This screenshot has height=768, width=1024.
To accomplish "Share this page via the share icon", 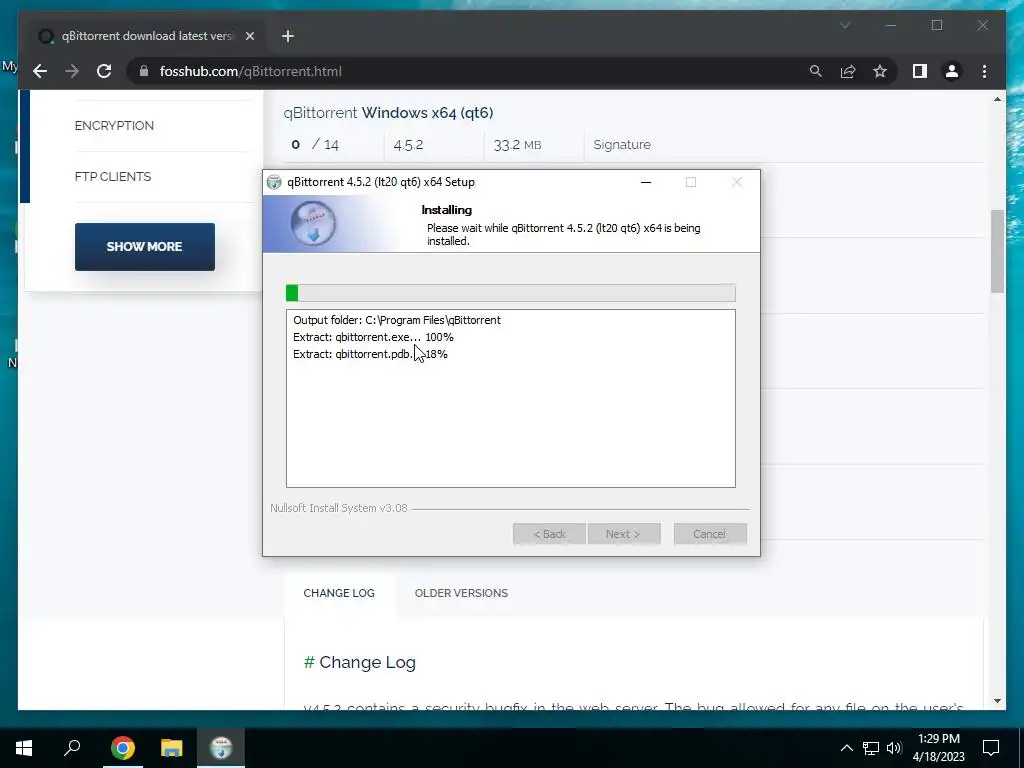I will (848, 71).
